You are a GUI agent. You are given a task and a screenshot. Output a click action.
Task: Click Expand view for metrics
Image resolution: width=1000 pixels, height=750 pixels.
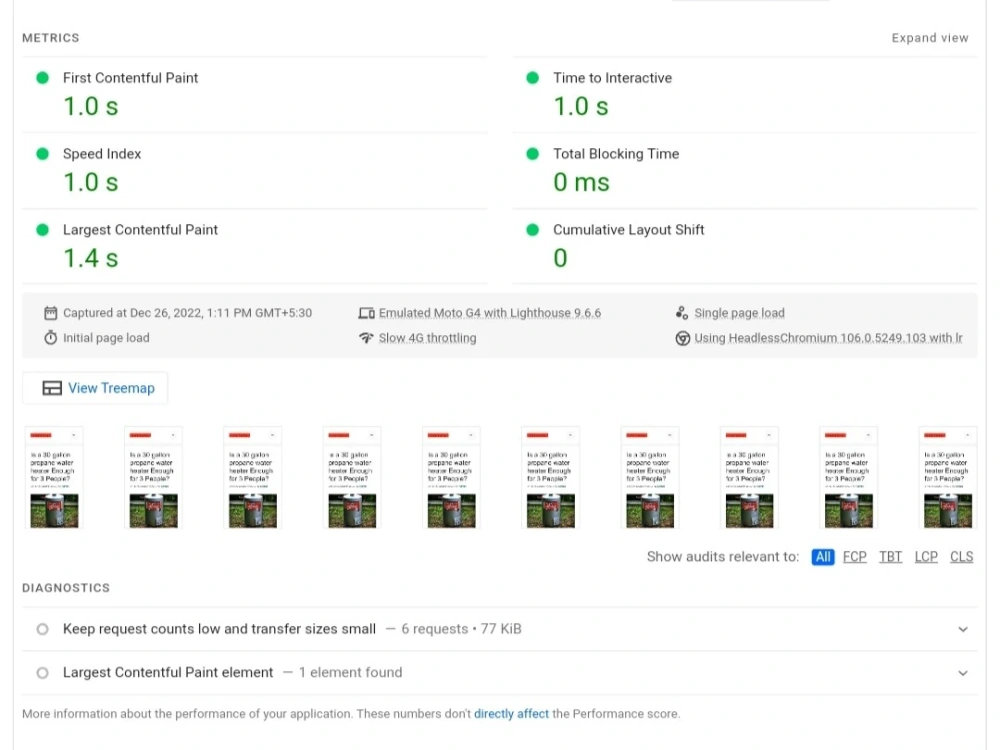[930, 38]
